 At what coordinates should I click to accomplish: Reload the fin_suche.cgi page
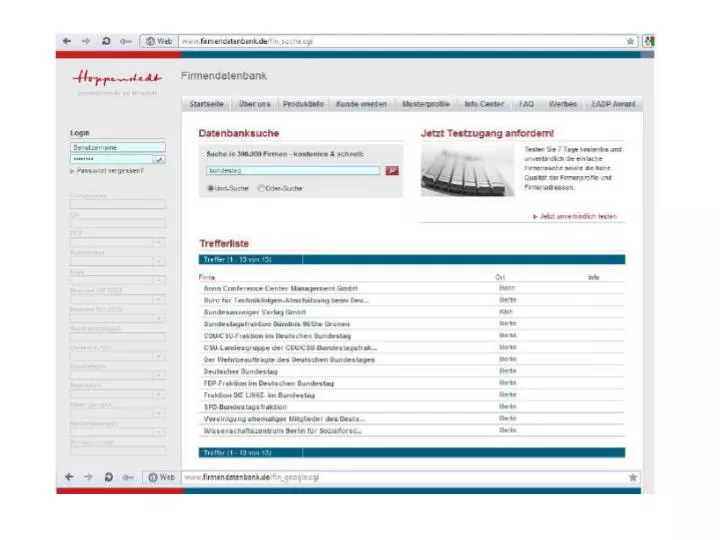coord(106,41)
